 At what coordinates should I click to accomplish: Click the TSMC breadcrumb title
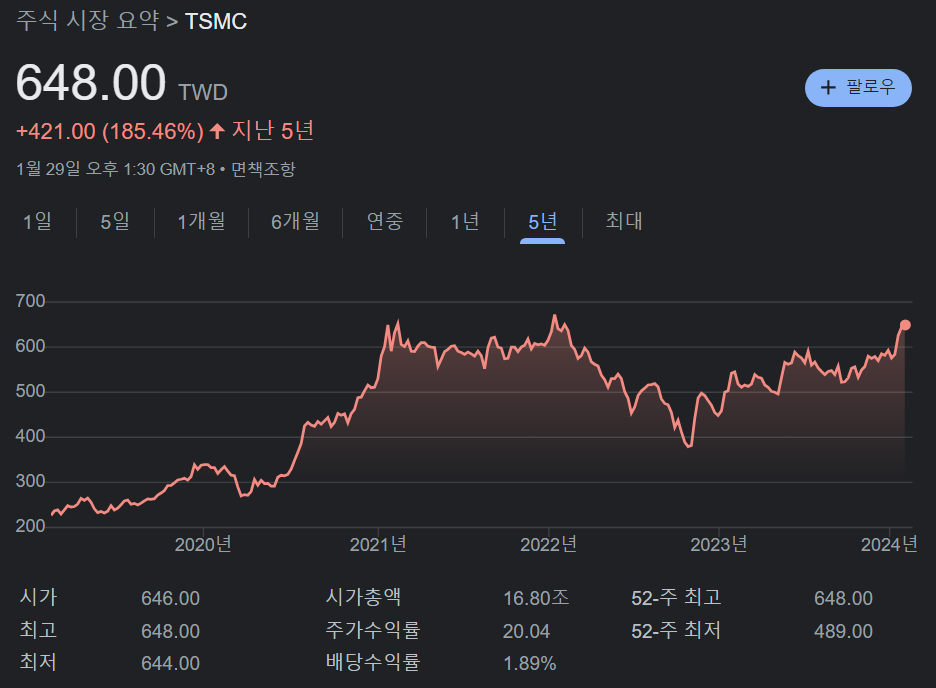pos(216,21)
